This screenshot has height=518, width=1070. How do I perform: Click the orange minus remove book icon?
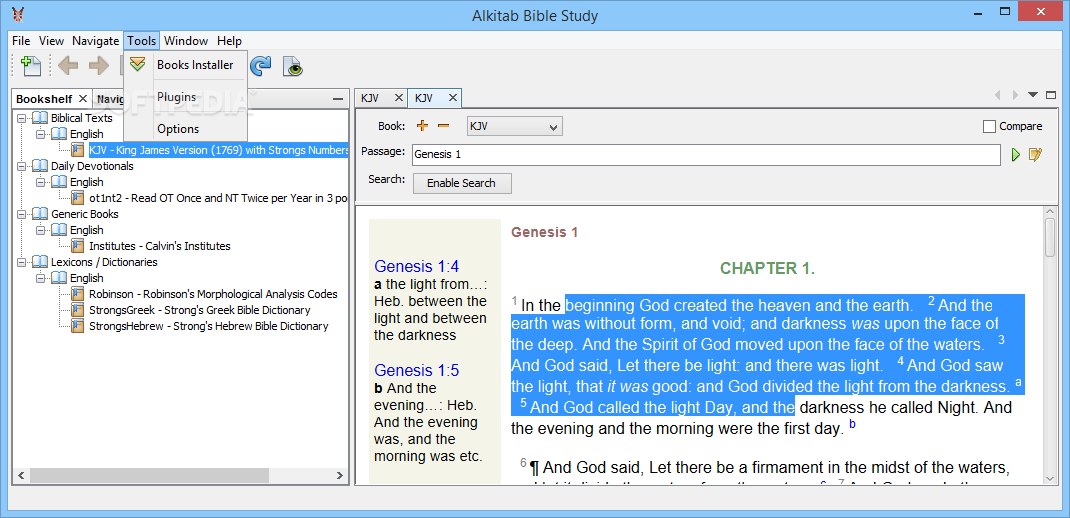click(444, 126)
